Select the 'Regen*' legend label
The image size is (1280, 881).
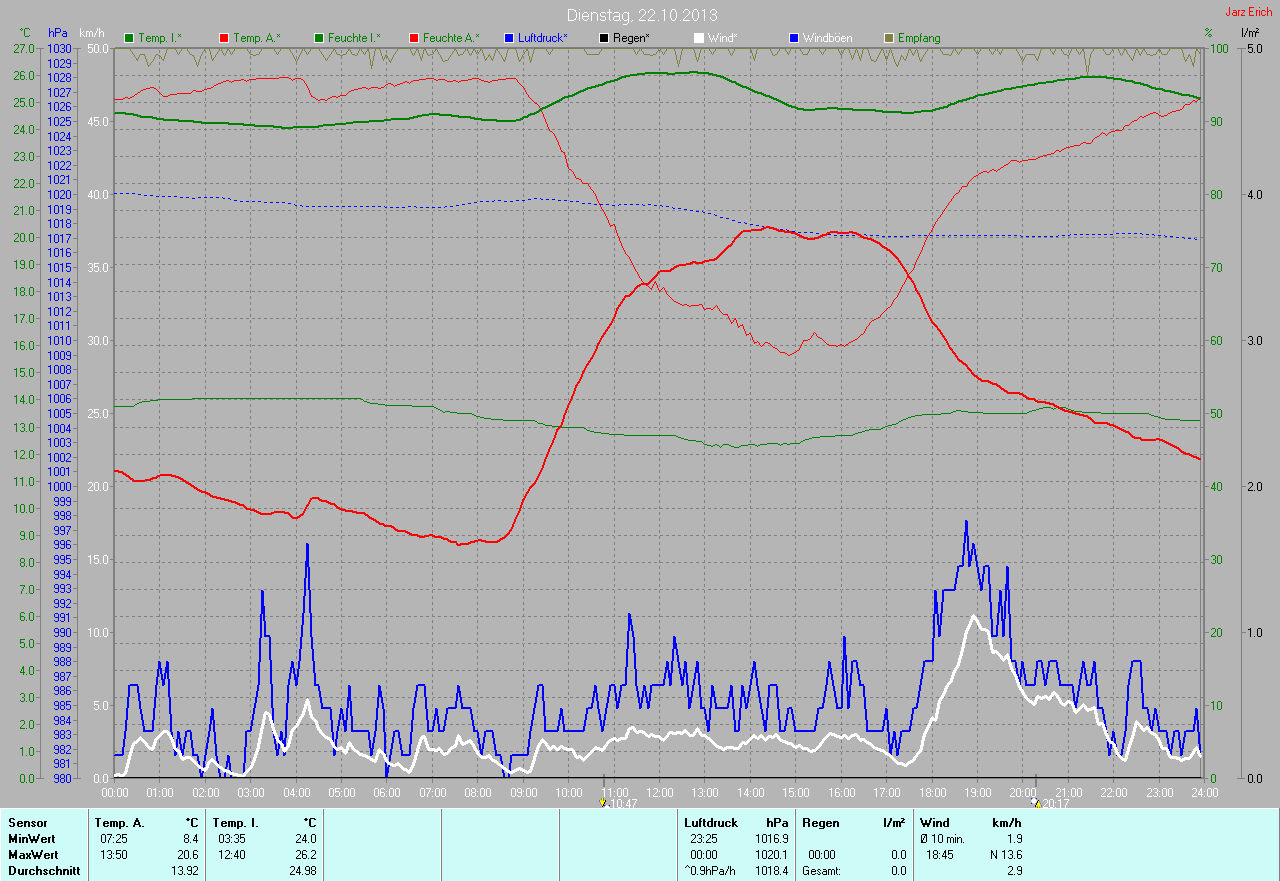pyautogui.click(x=632, y=38)
